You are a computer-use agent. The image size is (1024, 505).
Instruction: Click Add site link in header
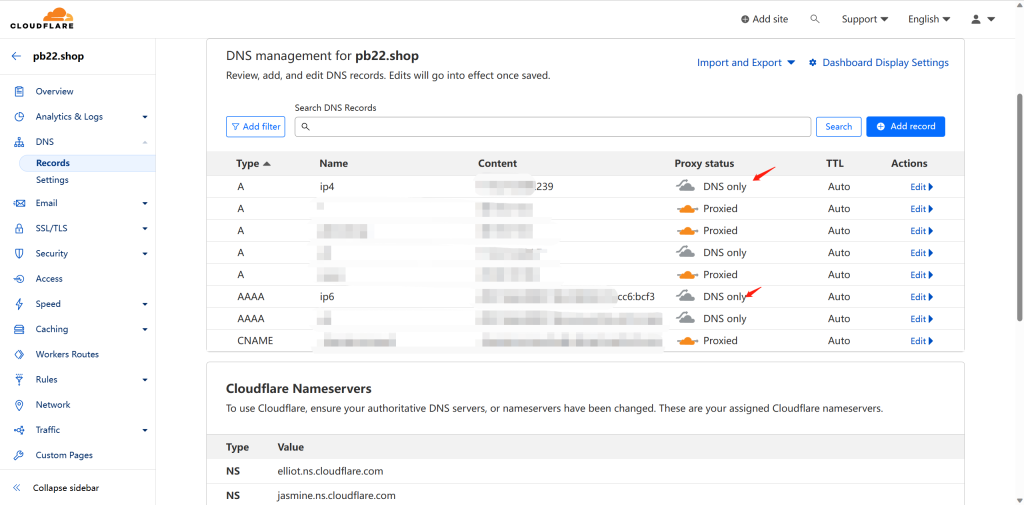coord(765,19)
